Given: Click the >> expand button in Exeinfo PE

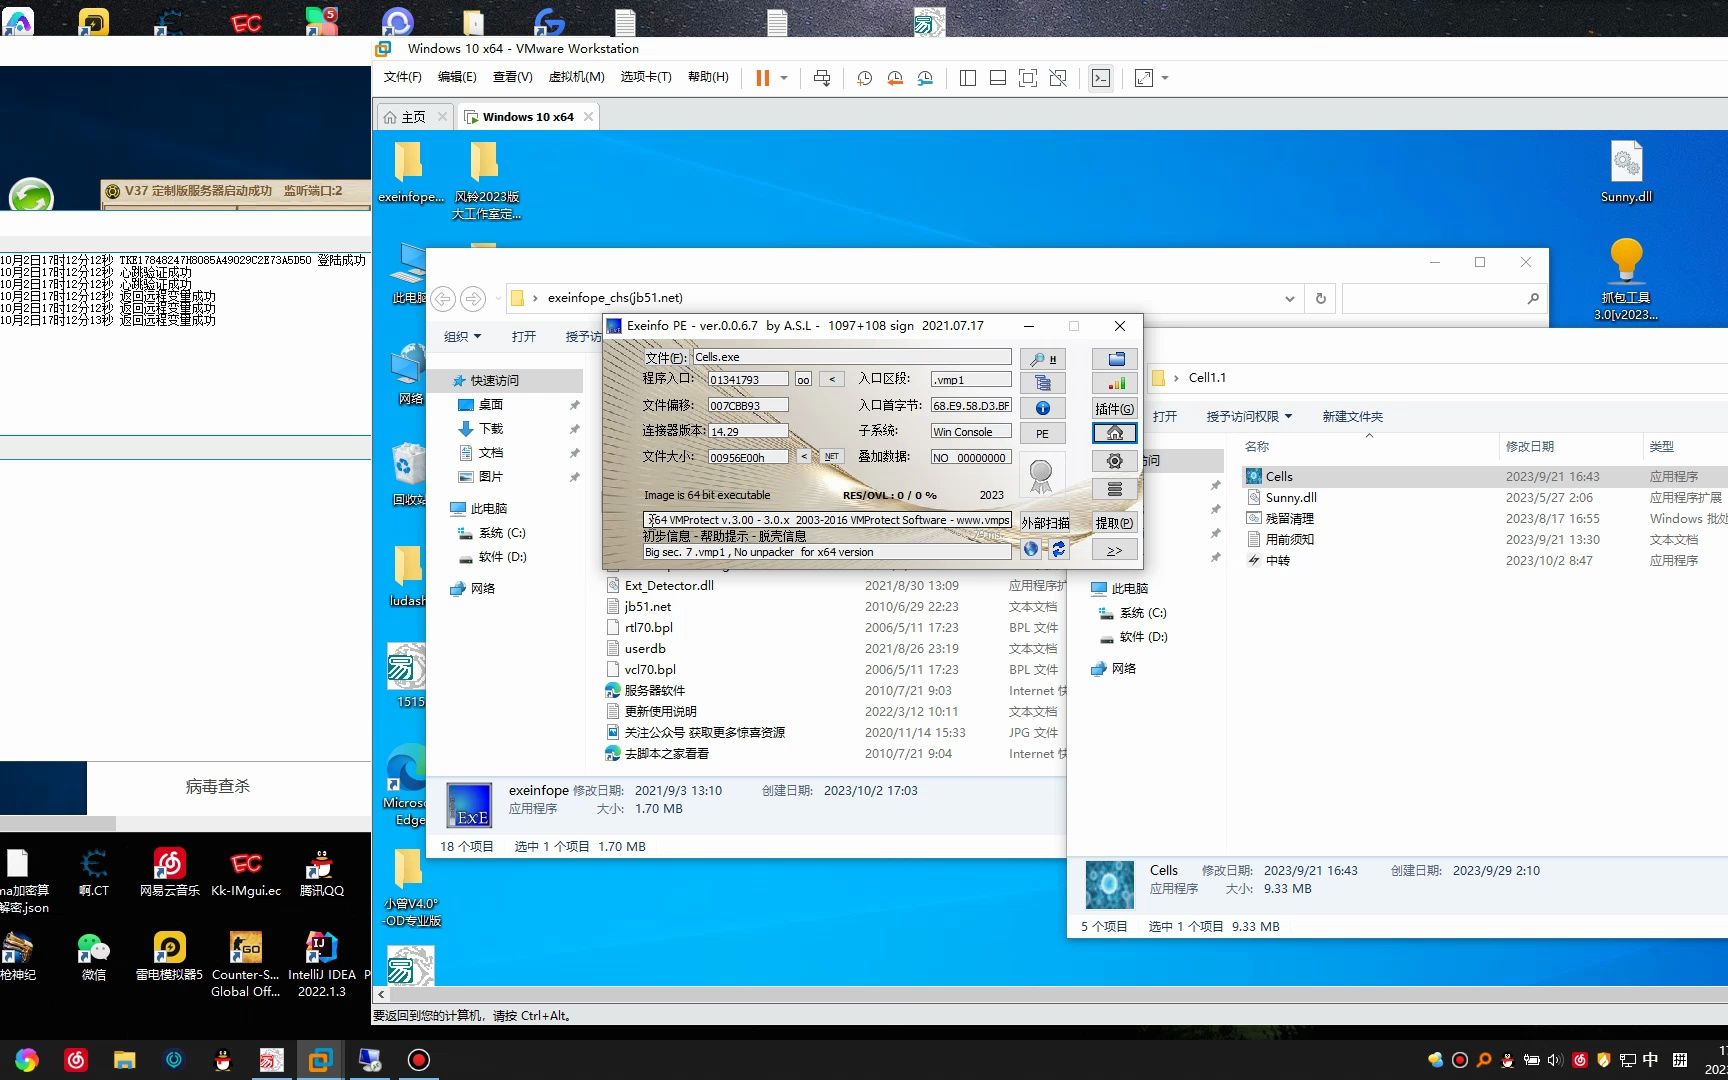Looking at the screenshot, I should click(x=1114, y=550).
